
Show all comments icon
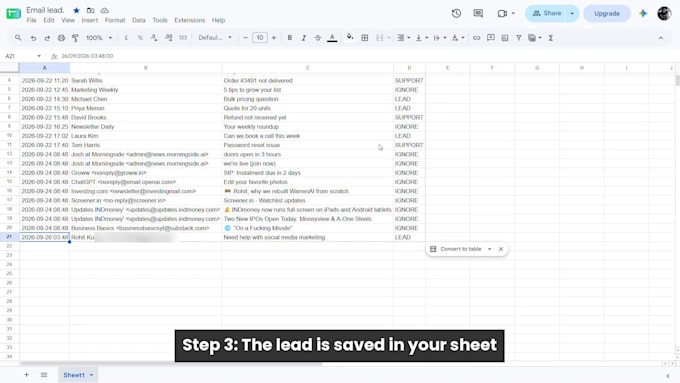(478, 13)
